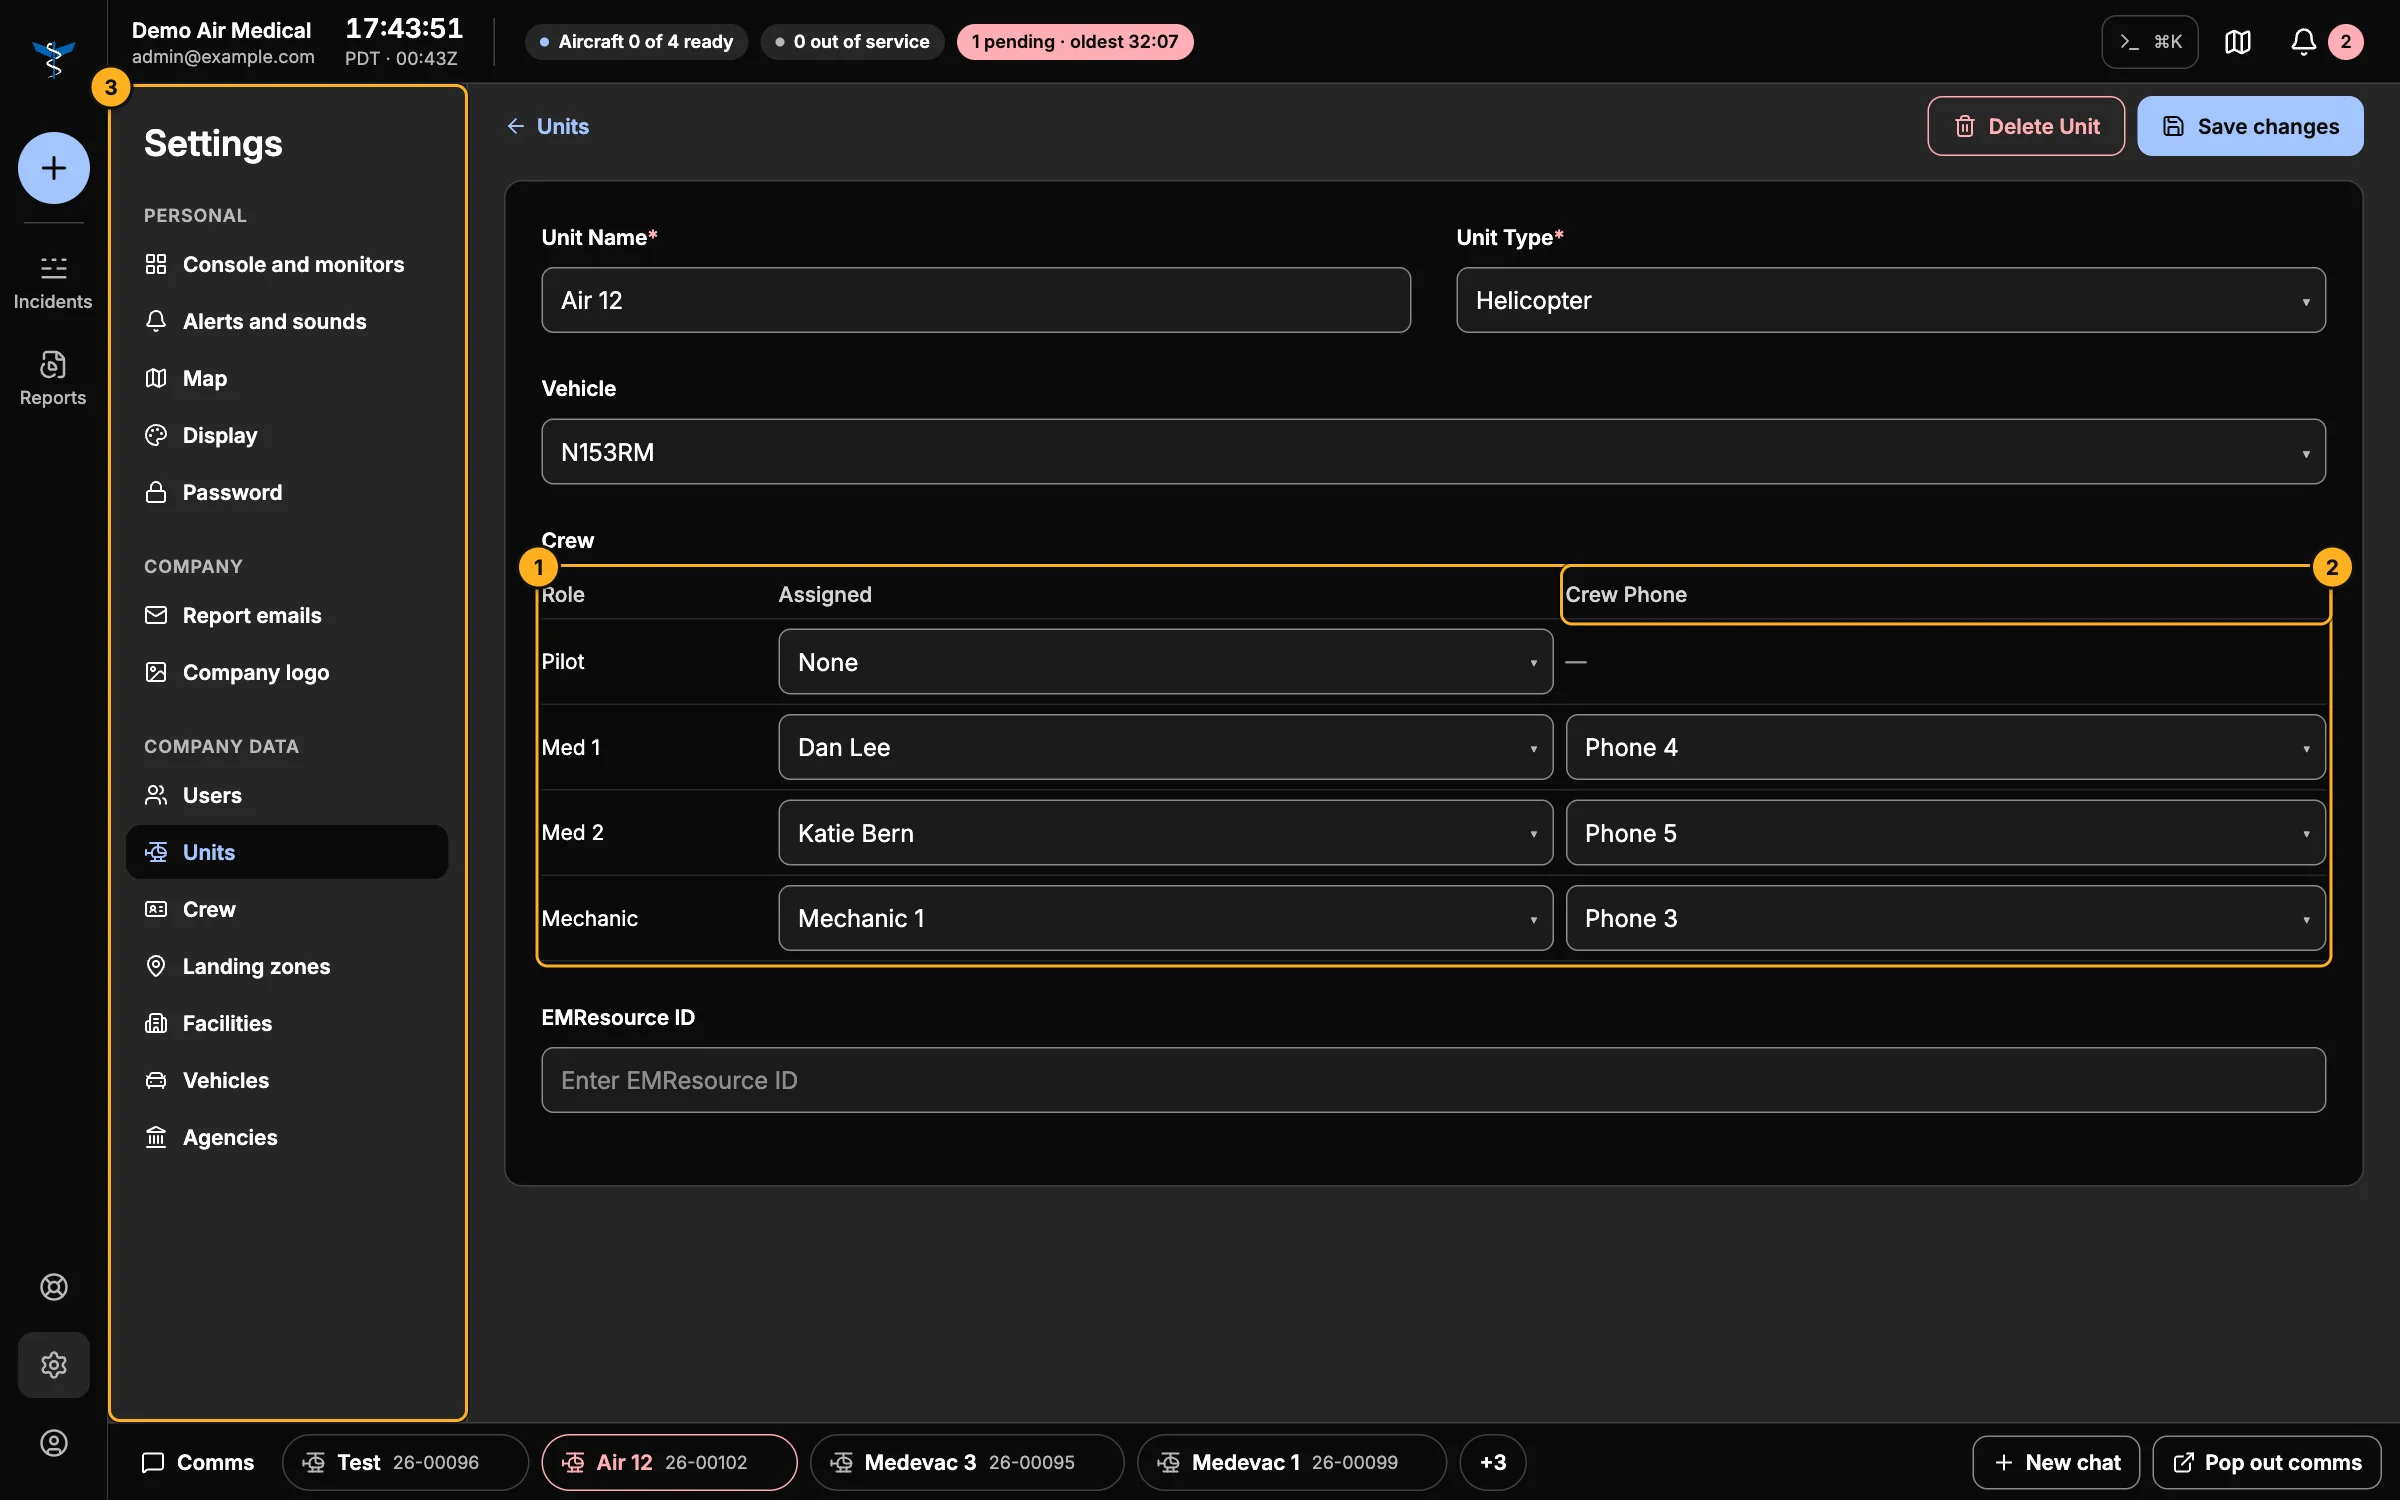The image size is (2400, 1500).
Task: Click Save changes button
Action: pos(2250,126)
